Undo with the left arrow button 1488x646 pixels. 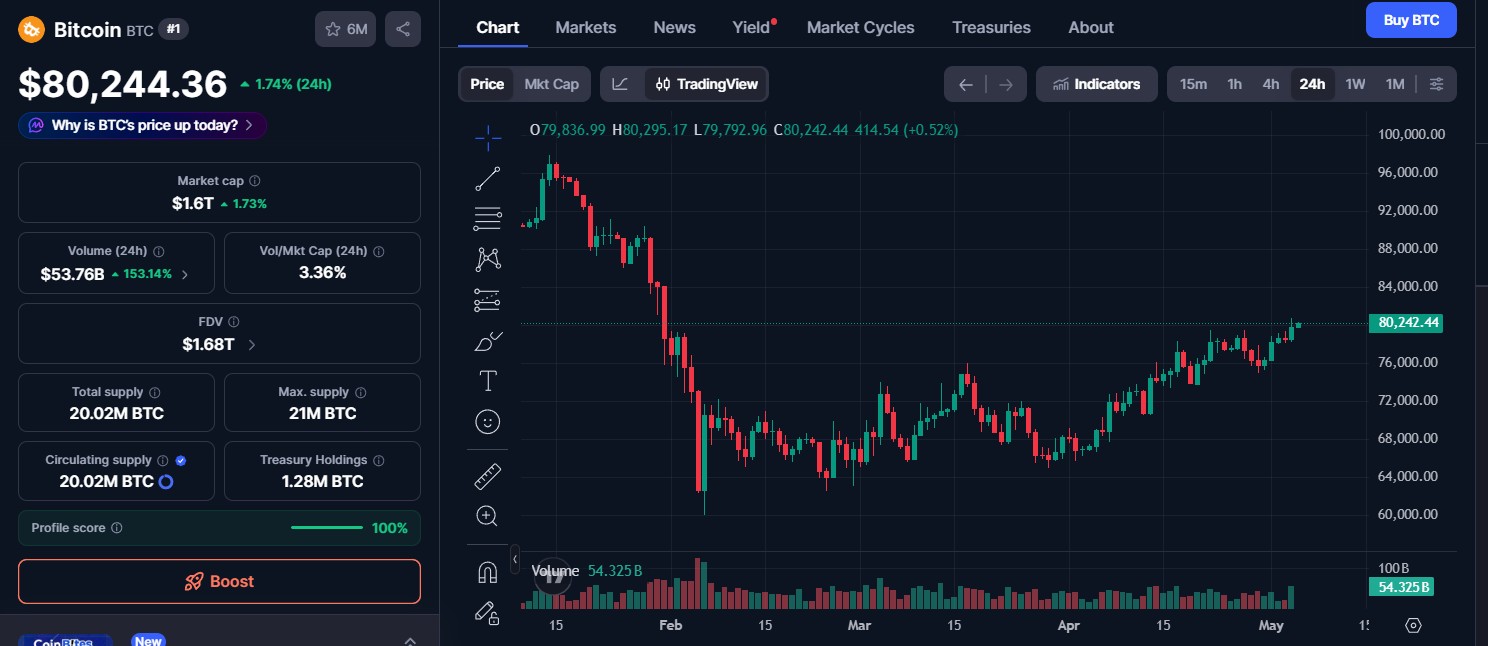click(x=965, y=84)
